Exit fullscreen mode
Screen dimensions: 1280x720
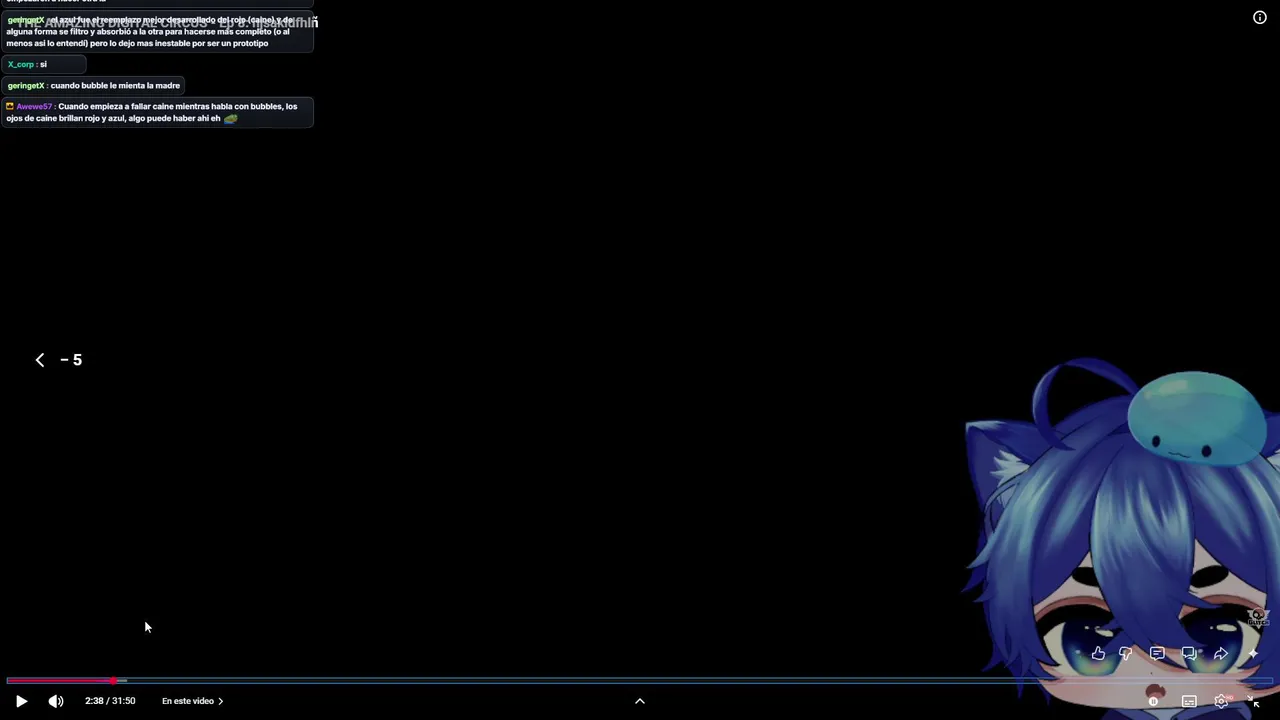(x=1253, y=701)
